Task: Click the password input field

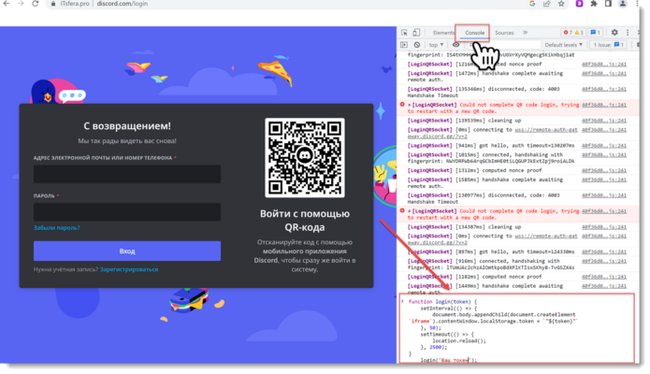Action: tap(127, 212)
